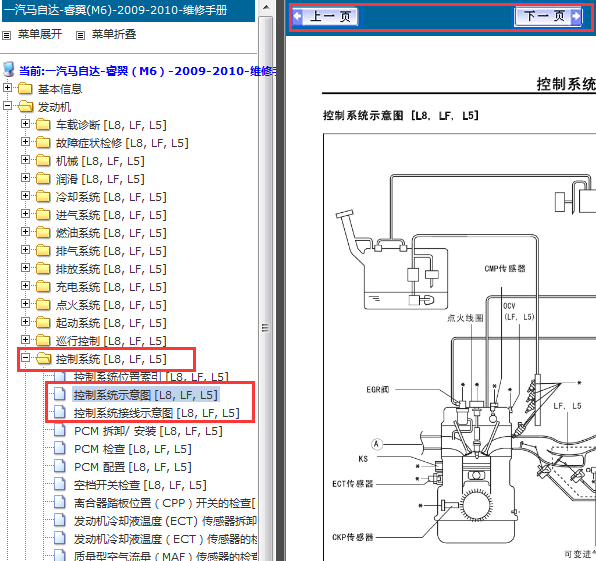Click tree panel scrollbar up arrow

coord(266,6)
